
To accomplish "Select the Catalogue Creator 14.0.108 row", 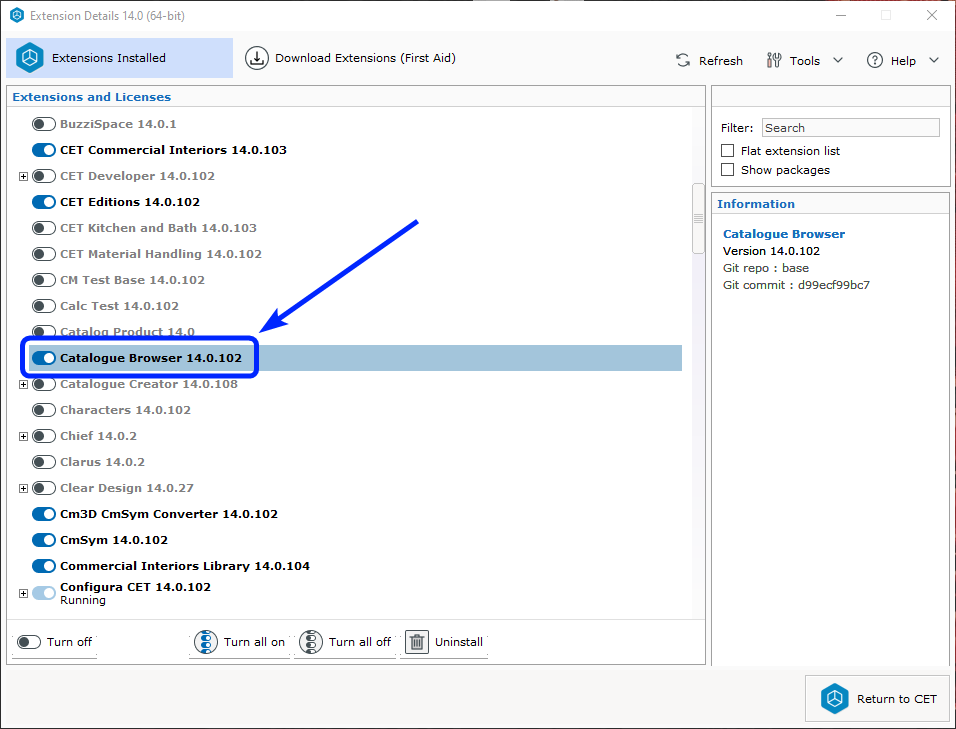I will [x=149, y=384].
